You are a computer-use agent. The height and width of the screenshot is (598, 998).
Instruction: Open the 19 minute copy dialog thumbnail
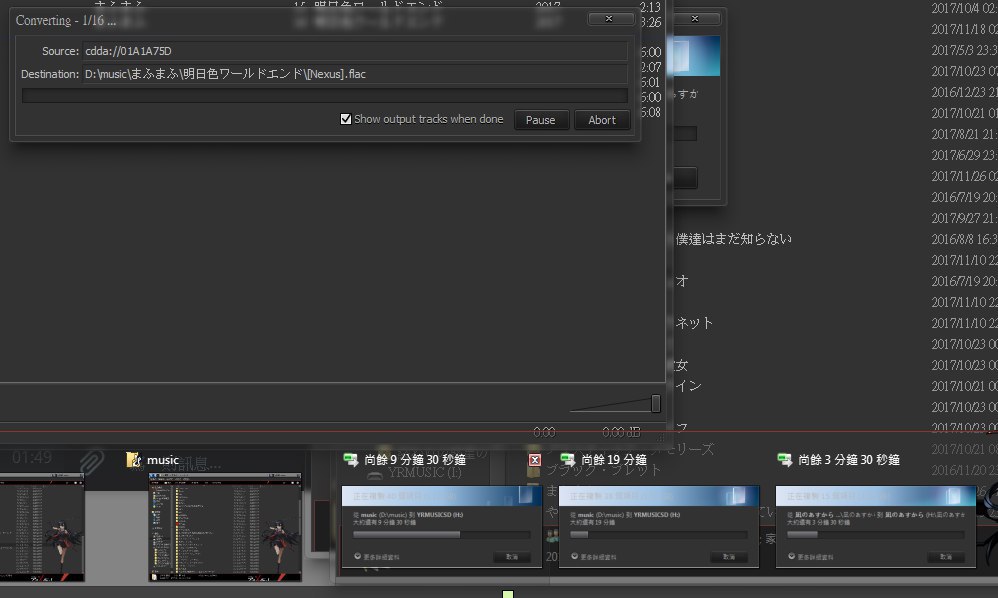coord(659,526)
